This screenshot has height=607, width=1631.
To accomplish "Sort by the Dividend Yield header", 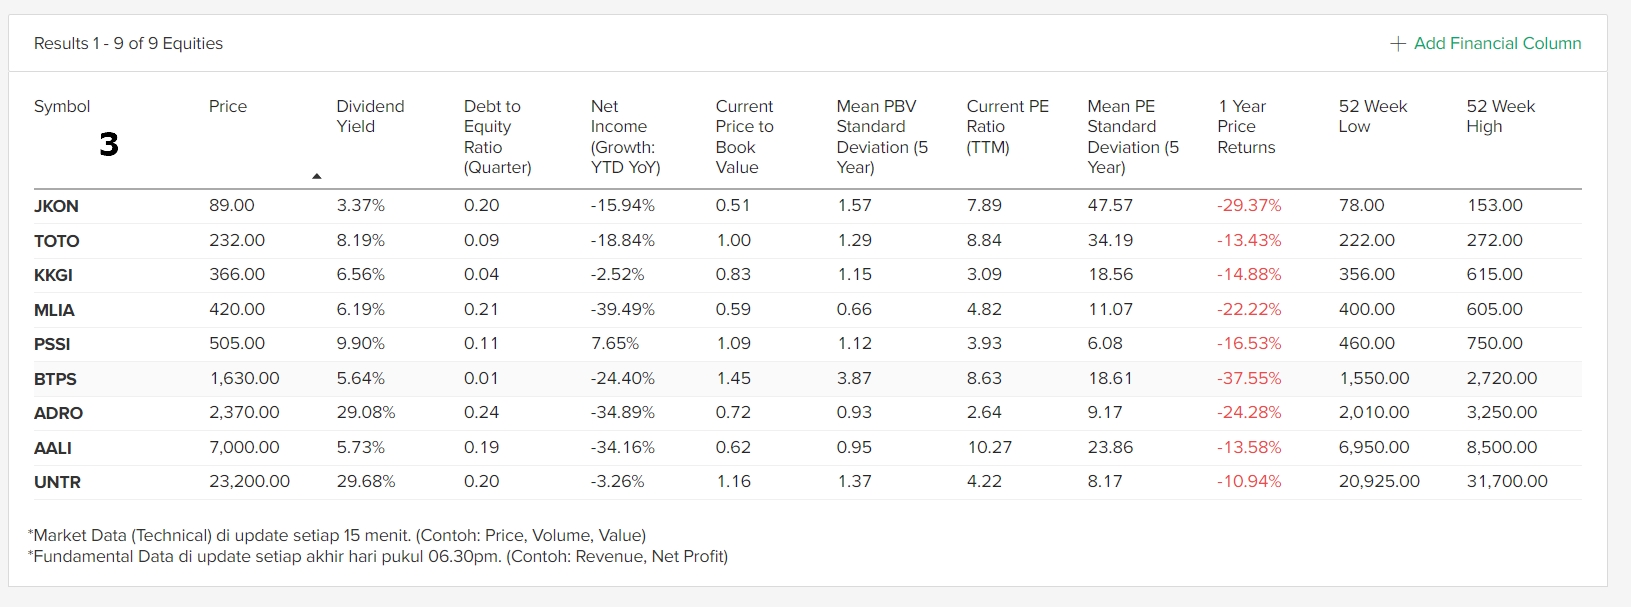I will click(370, 116).
